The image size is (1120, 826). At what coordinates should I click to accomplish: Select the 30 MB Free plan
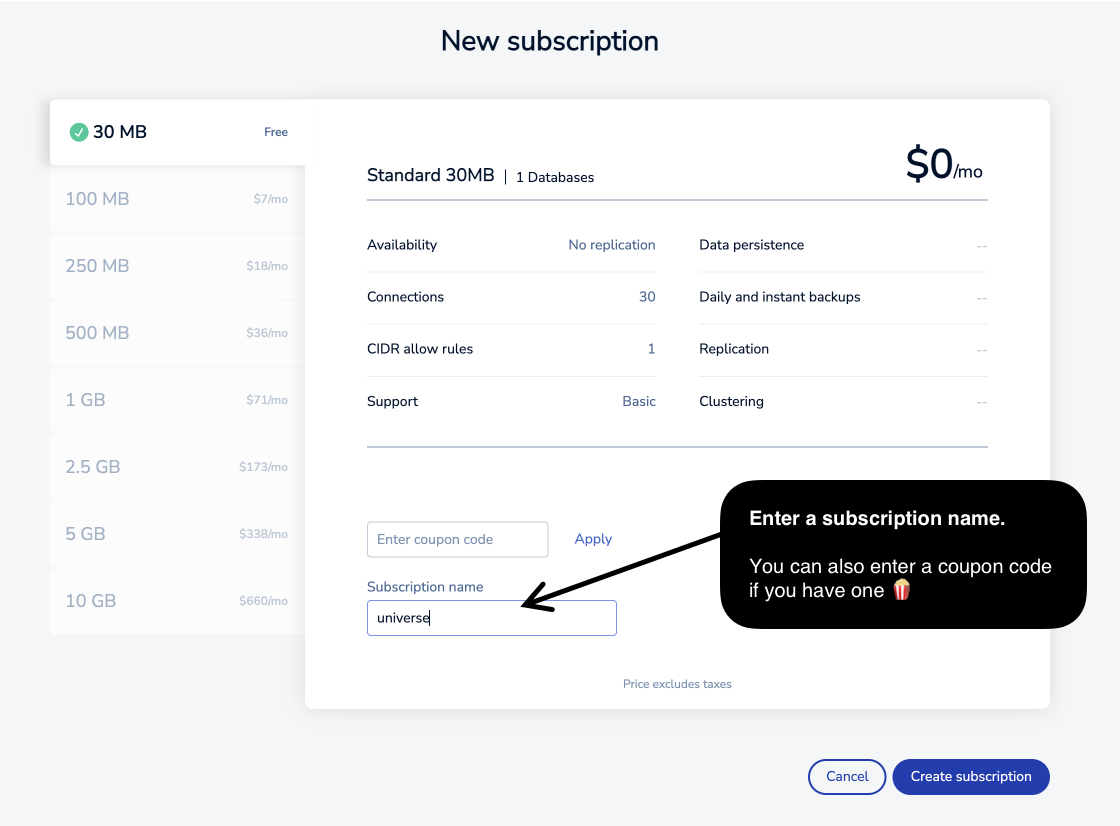point(178,132)
